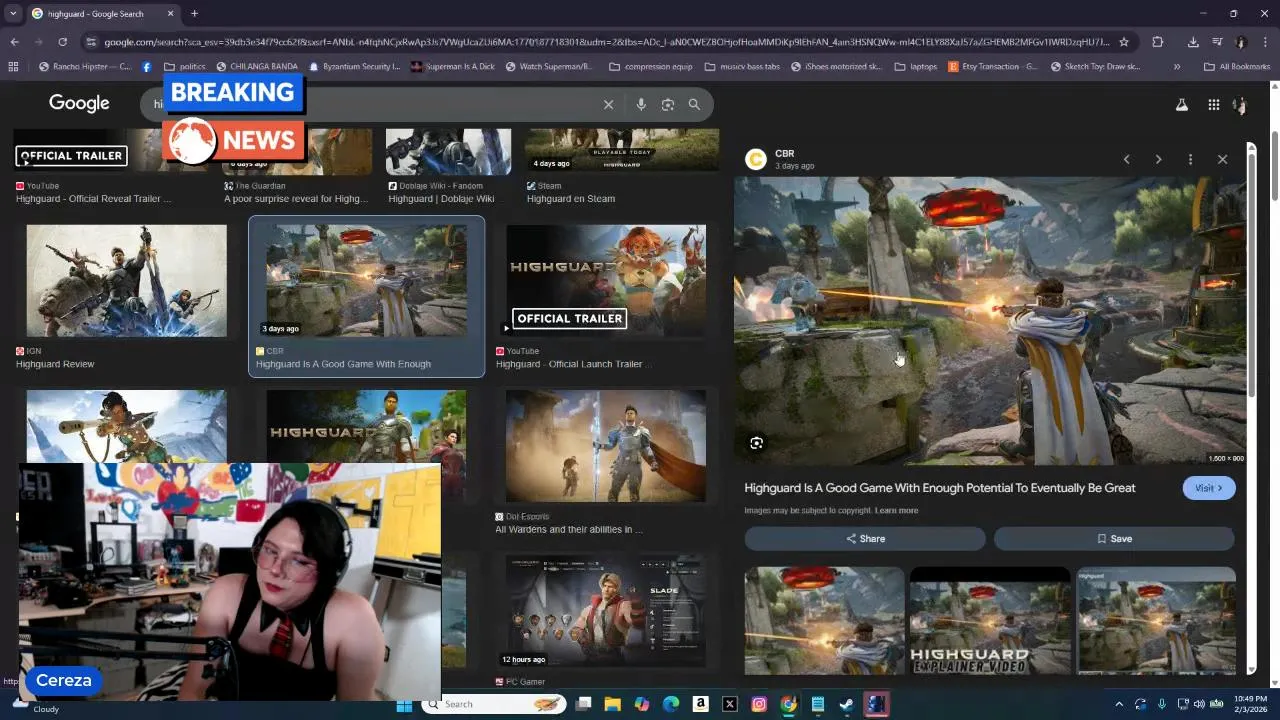
Task: Search inside this image with the lens icon
Action: click(756, 443)
